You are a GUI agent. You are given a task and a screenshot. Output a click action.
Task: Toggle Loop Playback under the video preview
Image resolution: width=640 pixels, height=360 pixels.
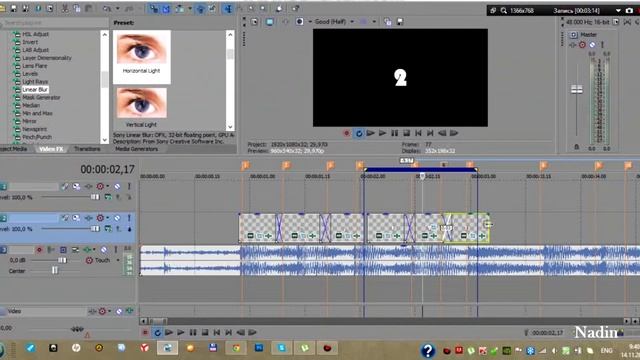tap(358, 133)
